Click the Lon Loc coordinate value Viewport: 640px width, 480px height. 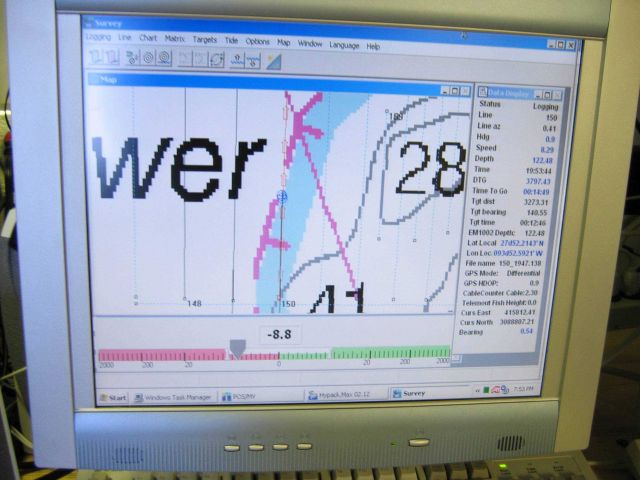518,253
